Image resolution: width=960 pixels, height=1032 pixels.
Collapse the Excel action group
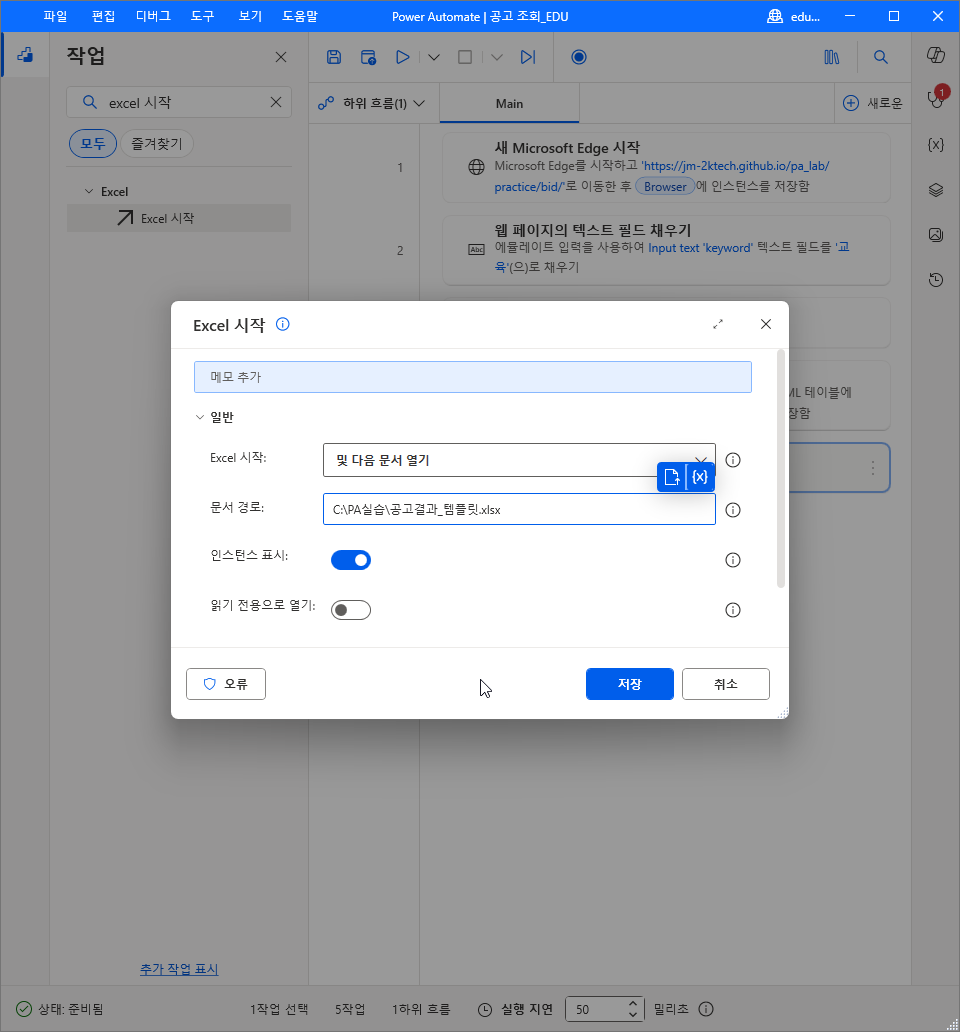tap(89, 192)
